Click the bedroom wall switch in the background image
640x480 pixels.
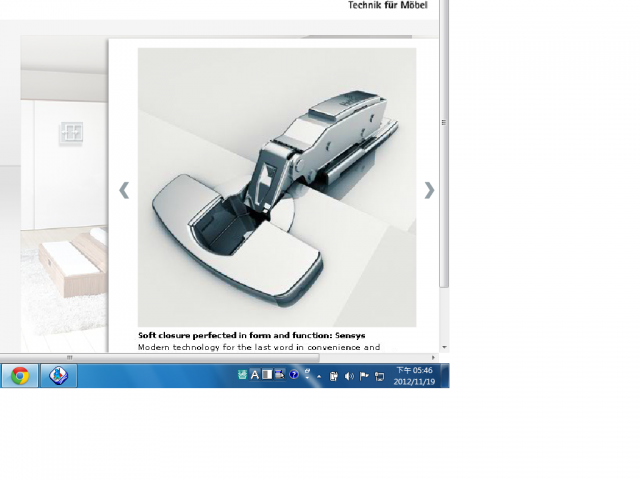pyautogui.click(x=71, y=133)
